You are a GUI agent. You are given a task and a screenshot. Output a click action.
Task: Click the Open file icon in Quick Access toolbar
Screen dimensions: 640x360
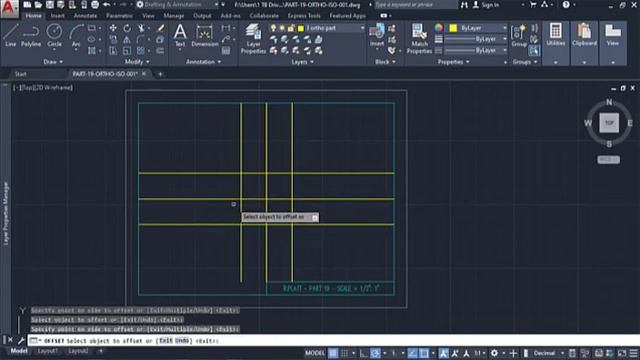point(38,5)
